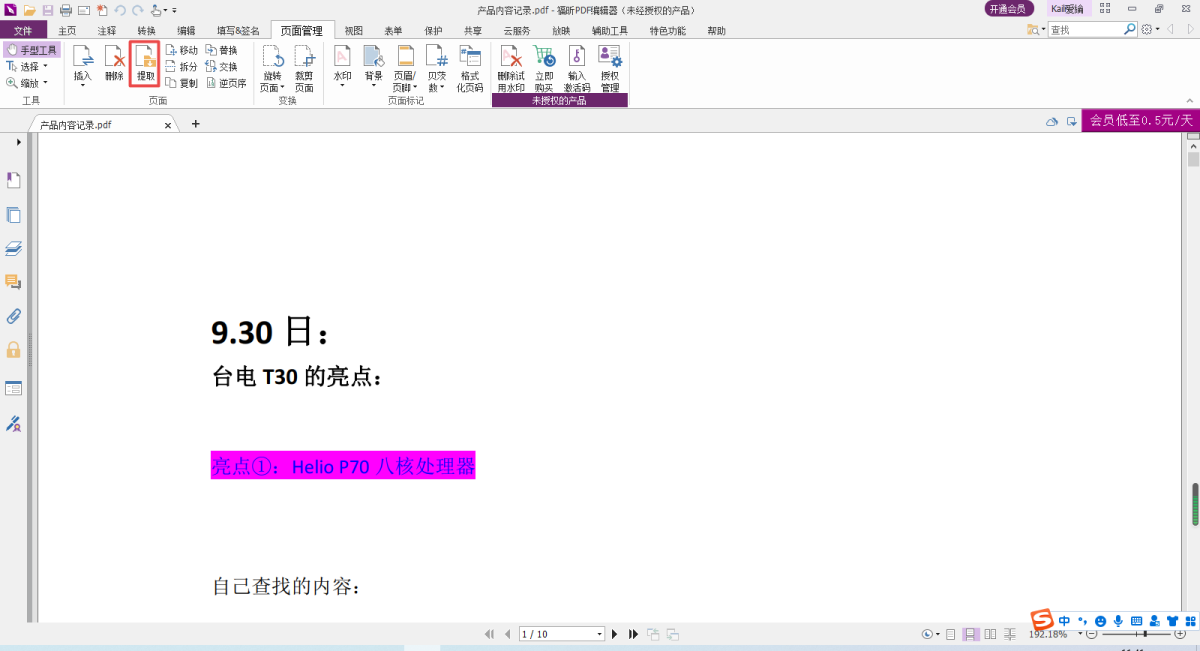Switch to two-page facing view mode
Viewport: 1200px width, 651px height.
tap(990, 634)
